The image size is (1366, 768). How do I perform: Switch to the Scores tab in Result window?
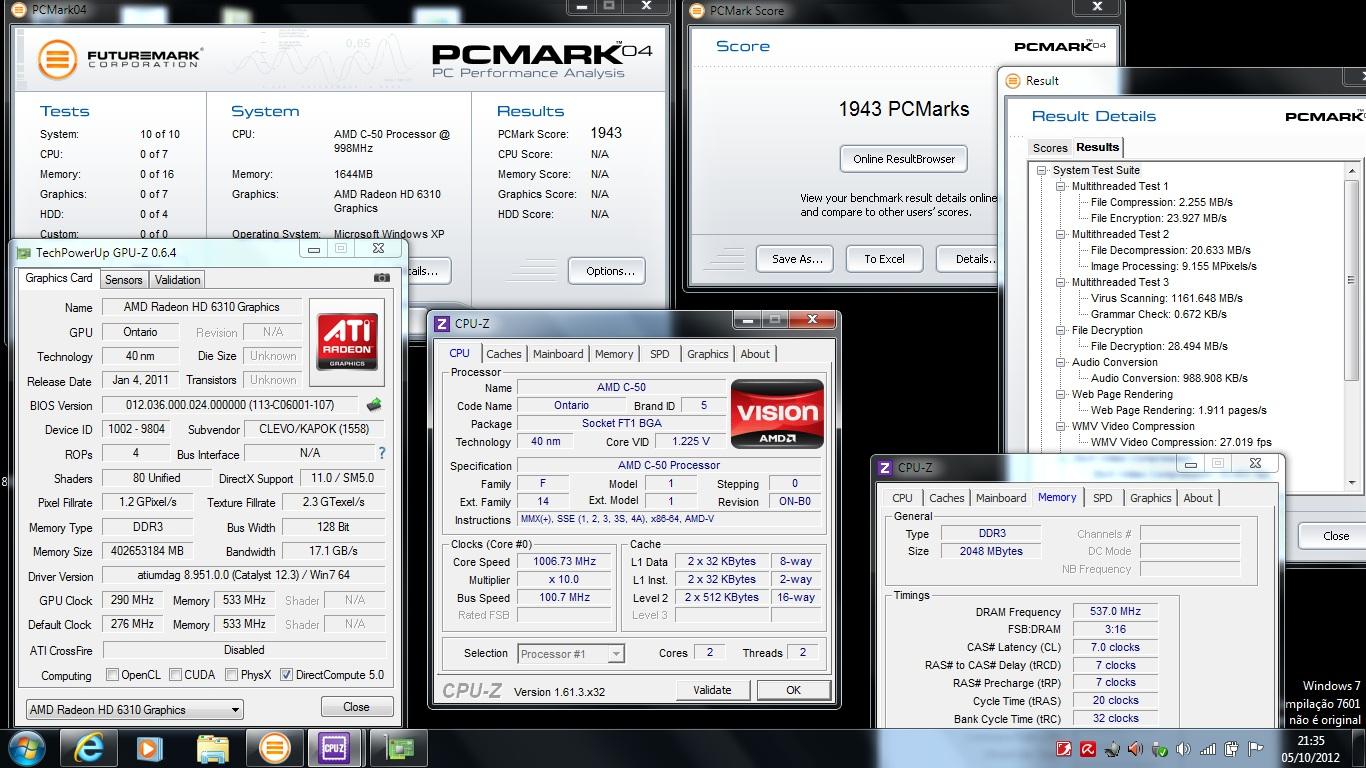[1050, 148]
